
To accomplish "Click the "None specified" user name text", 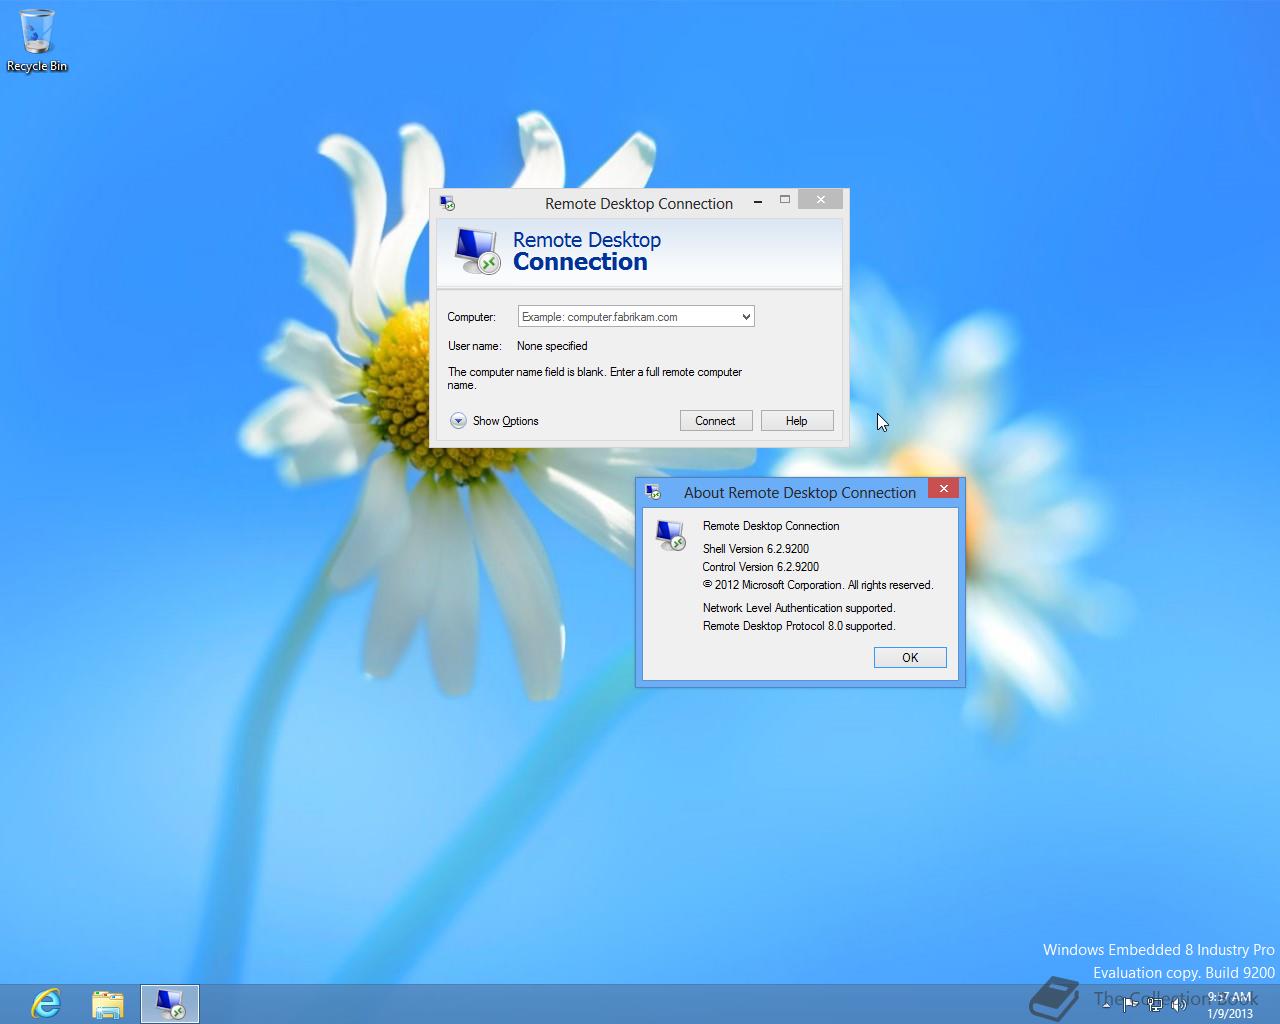I will 552,346.
